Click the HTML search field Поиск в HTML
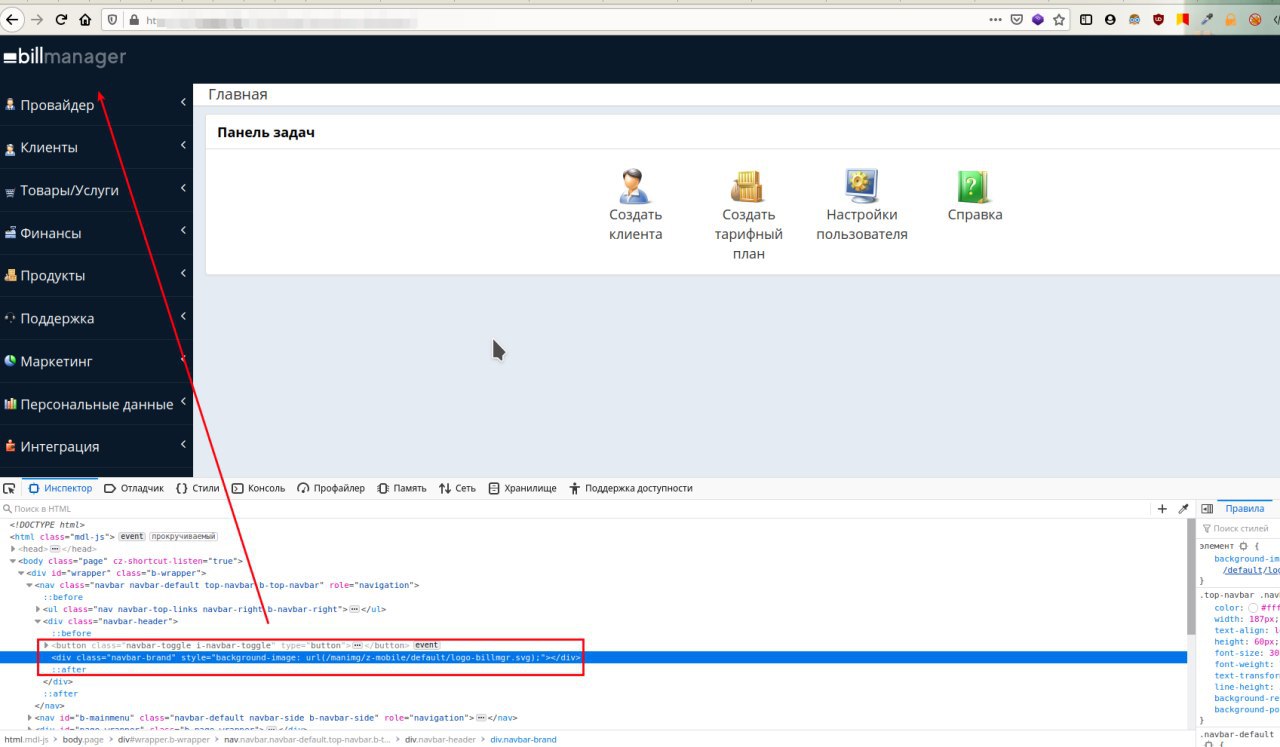 coord(575,509)
